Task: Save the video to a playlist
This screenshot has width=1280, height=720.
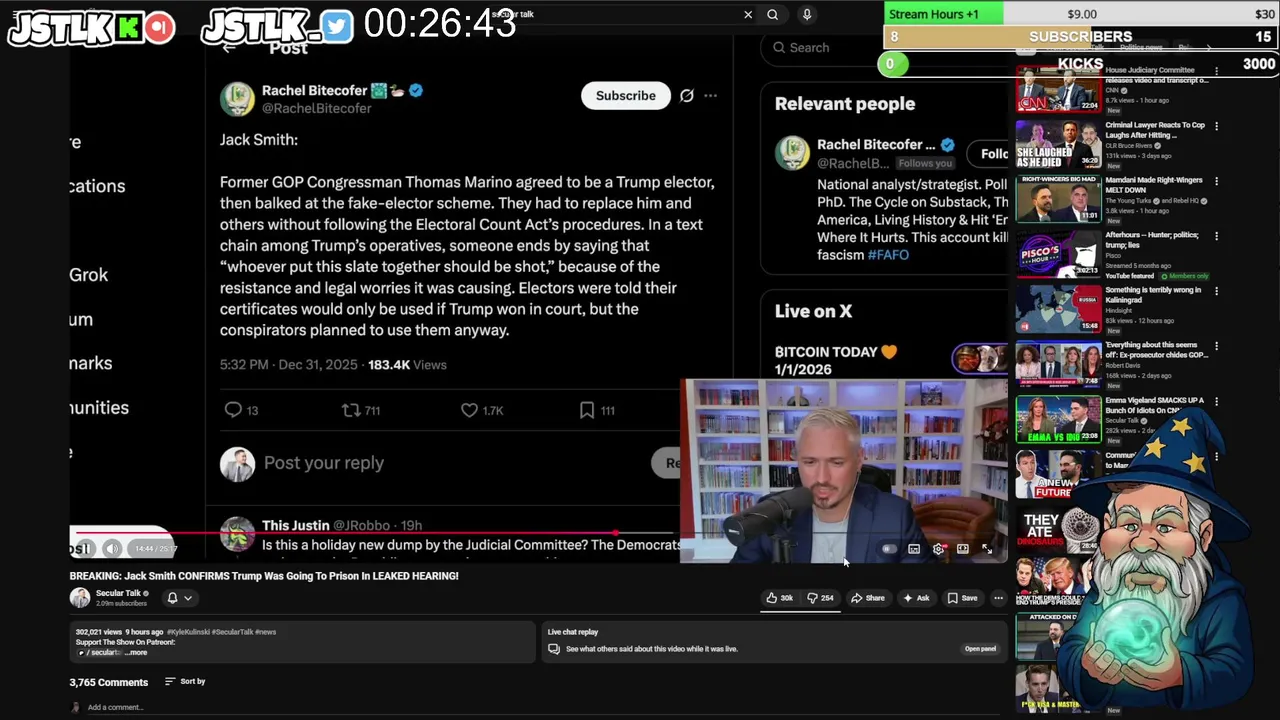Action: click(963, 598)
